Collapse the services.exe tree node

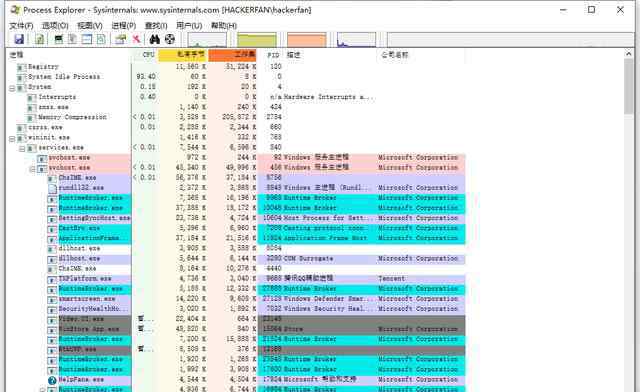pyautogui.click(x=22, y=148)
